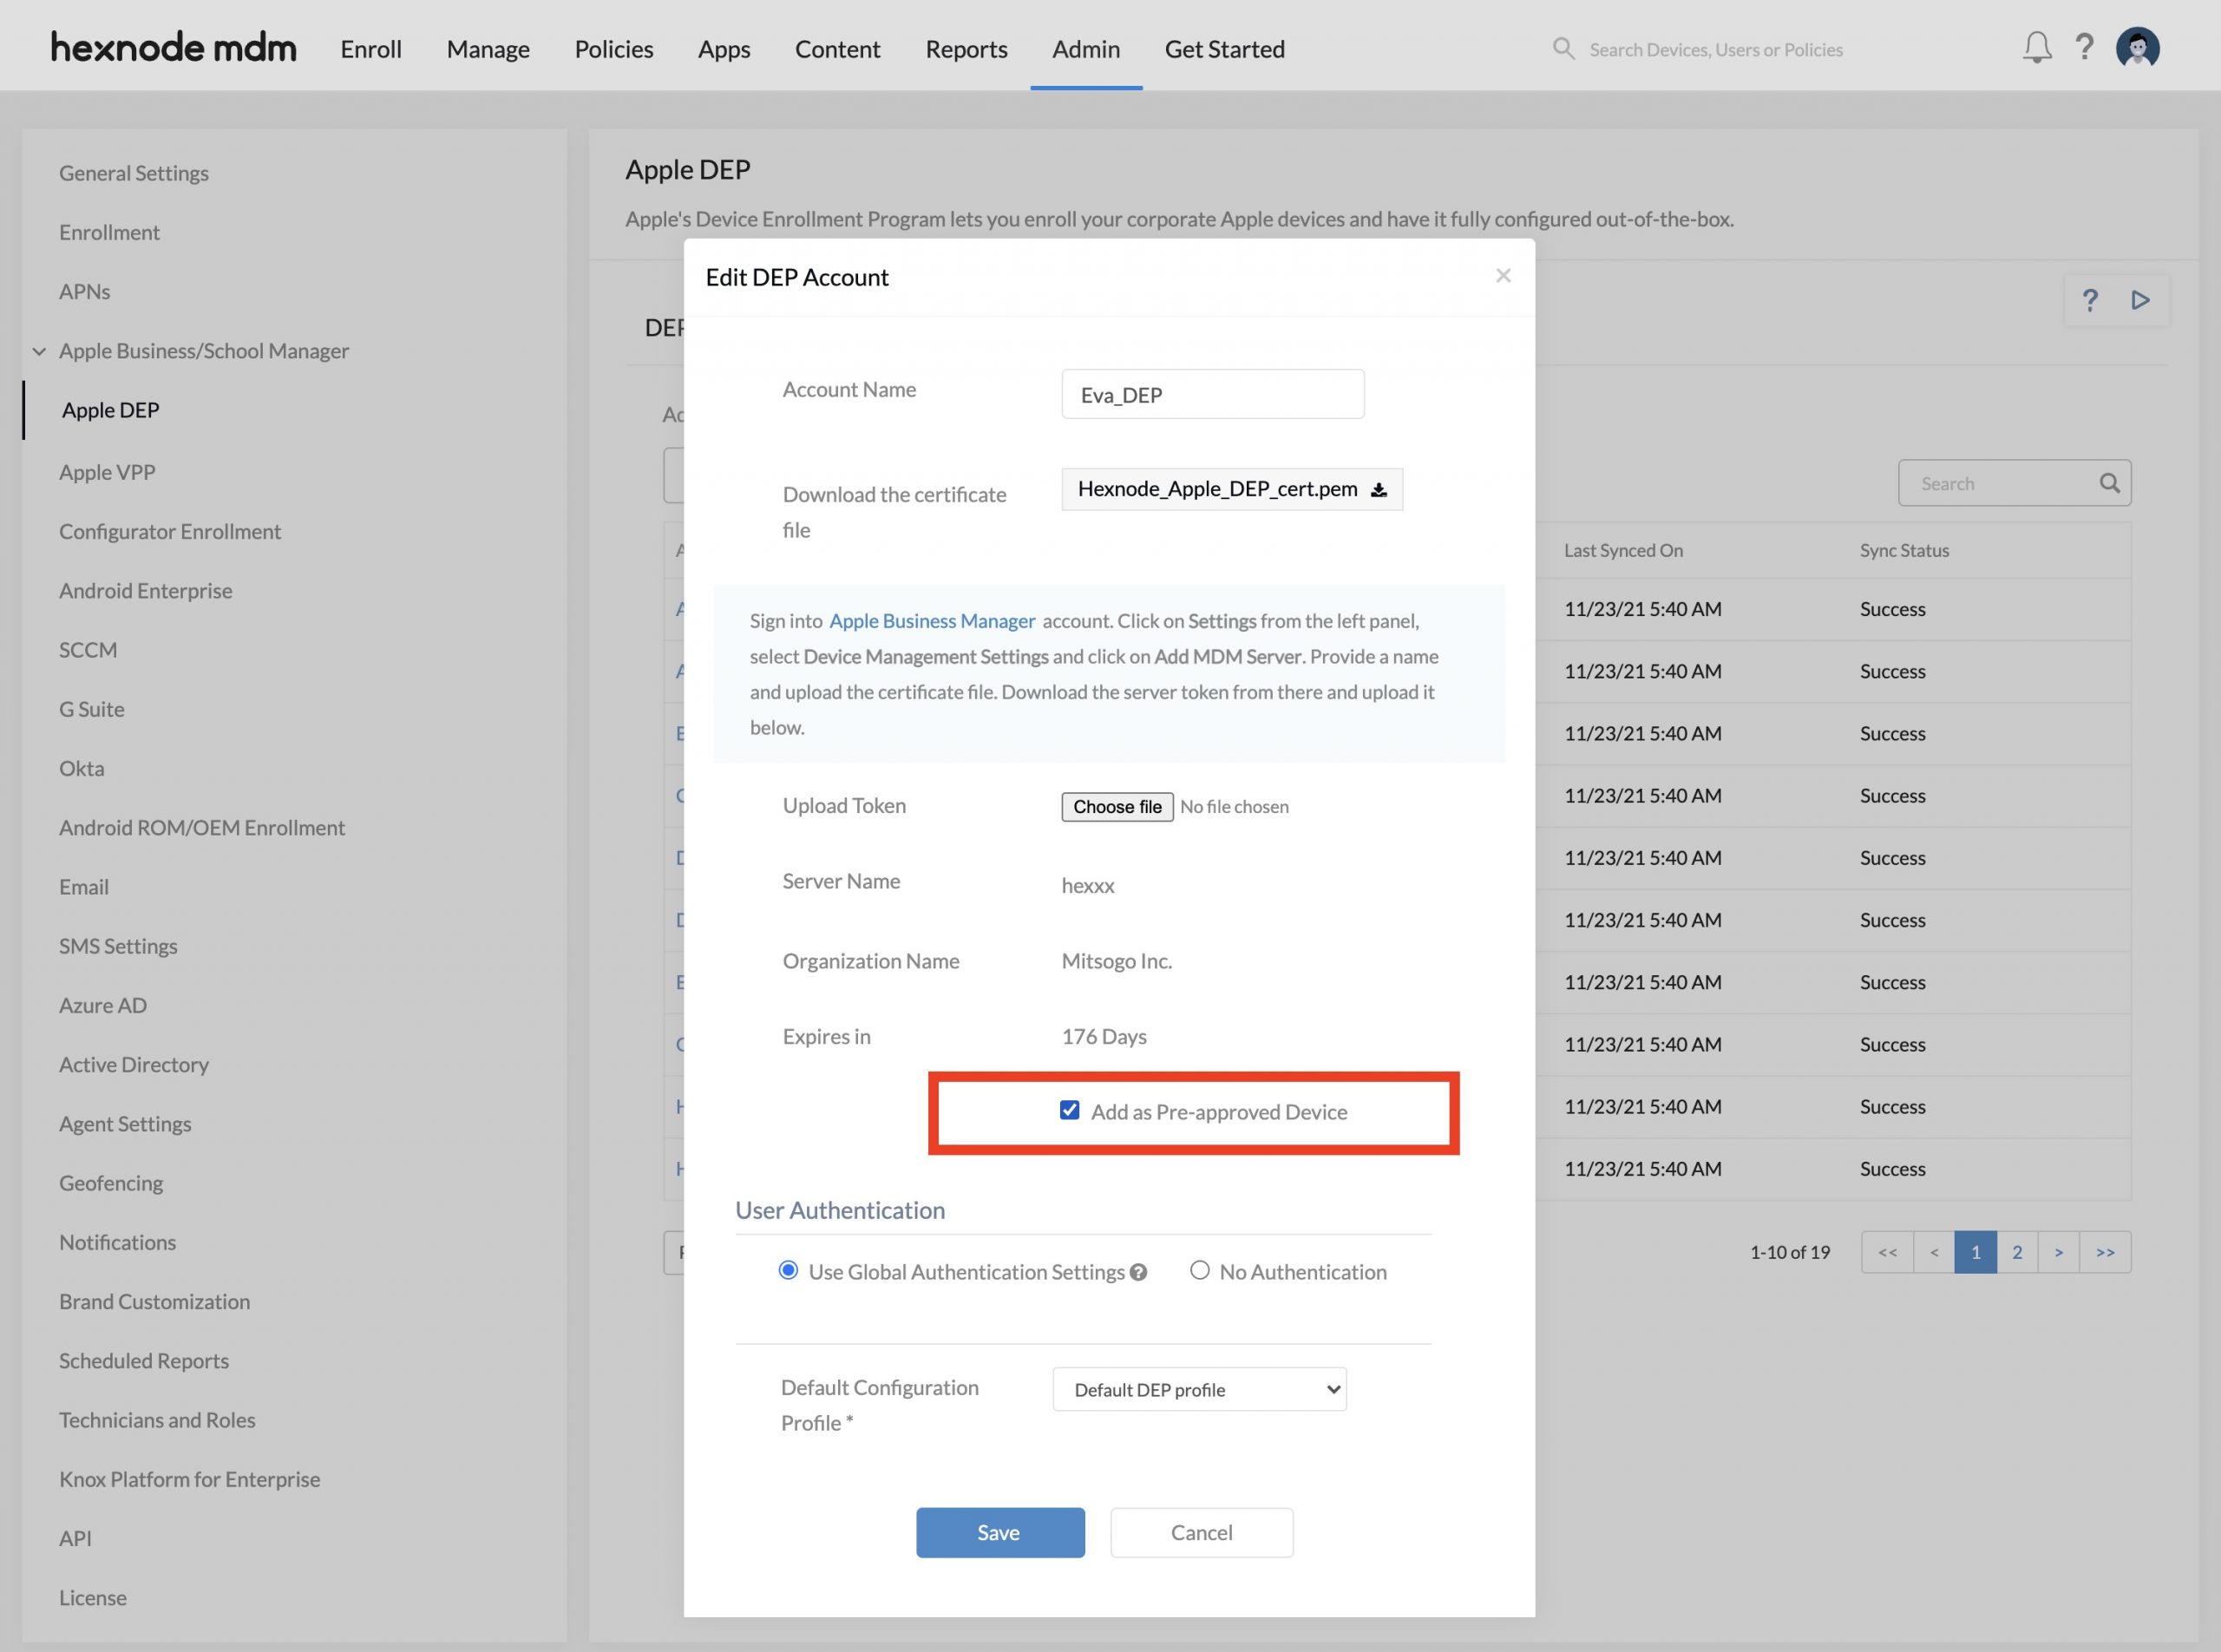The image size is (2221, 1652).
Task: Open the notifications bell icon
Action: [x=2036, y=48]
